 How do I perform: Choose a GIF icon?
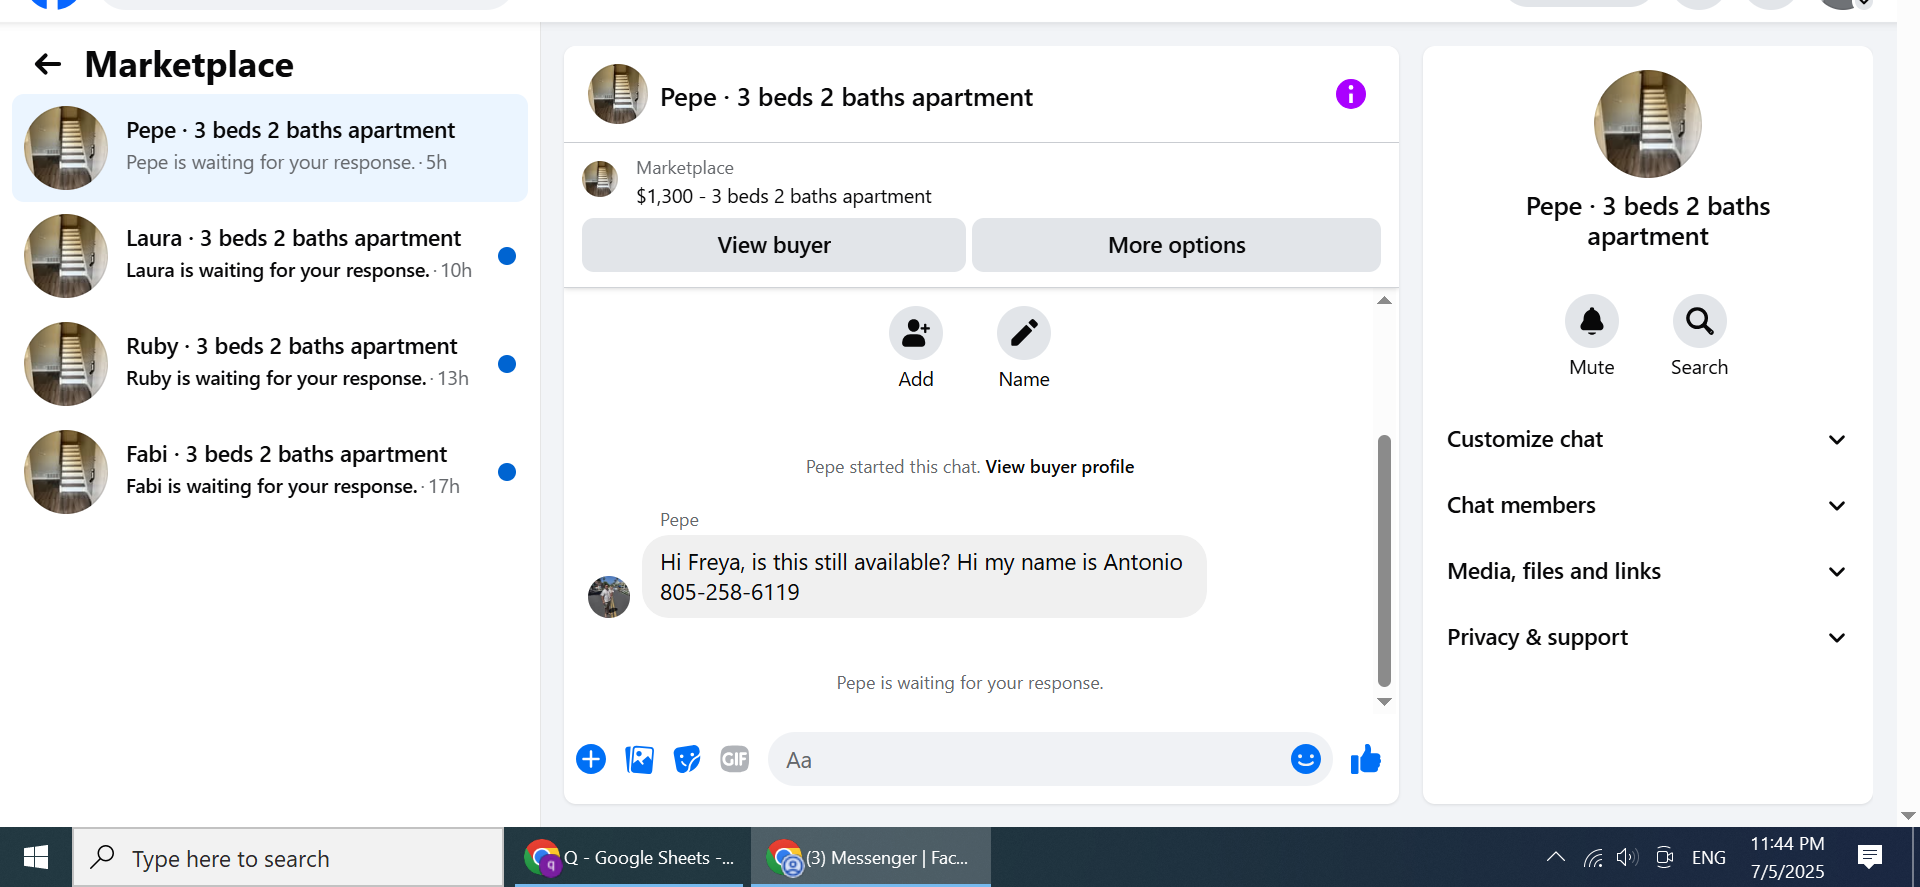(x=735, y=759)
